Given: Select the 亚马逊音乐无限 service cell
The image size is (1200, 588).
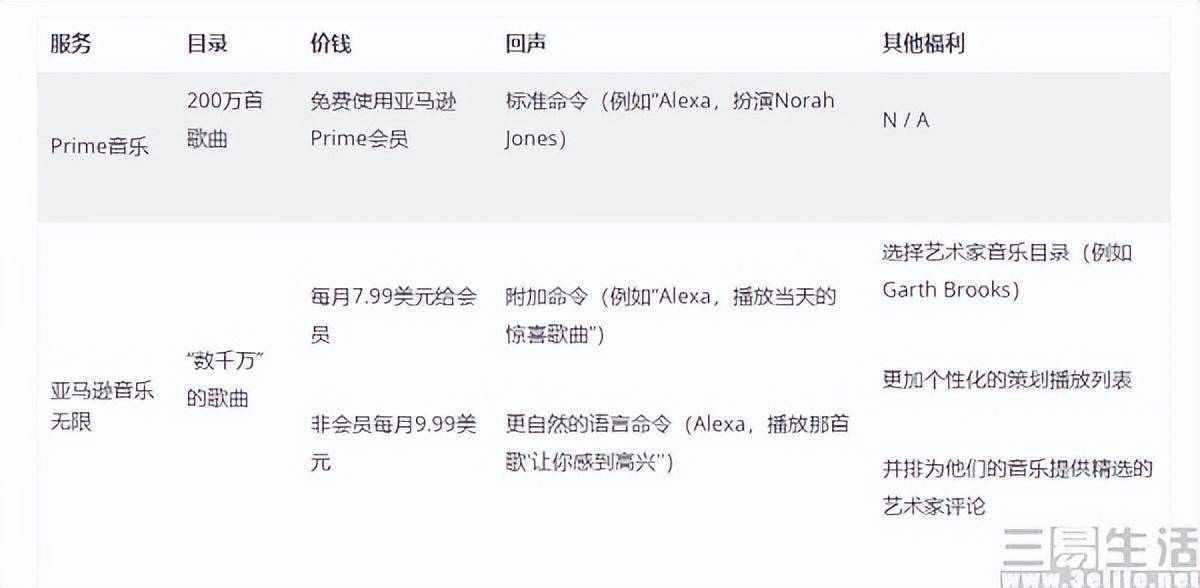Looking at the screenshot, I should [101, 406].
